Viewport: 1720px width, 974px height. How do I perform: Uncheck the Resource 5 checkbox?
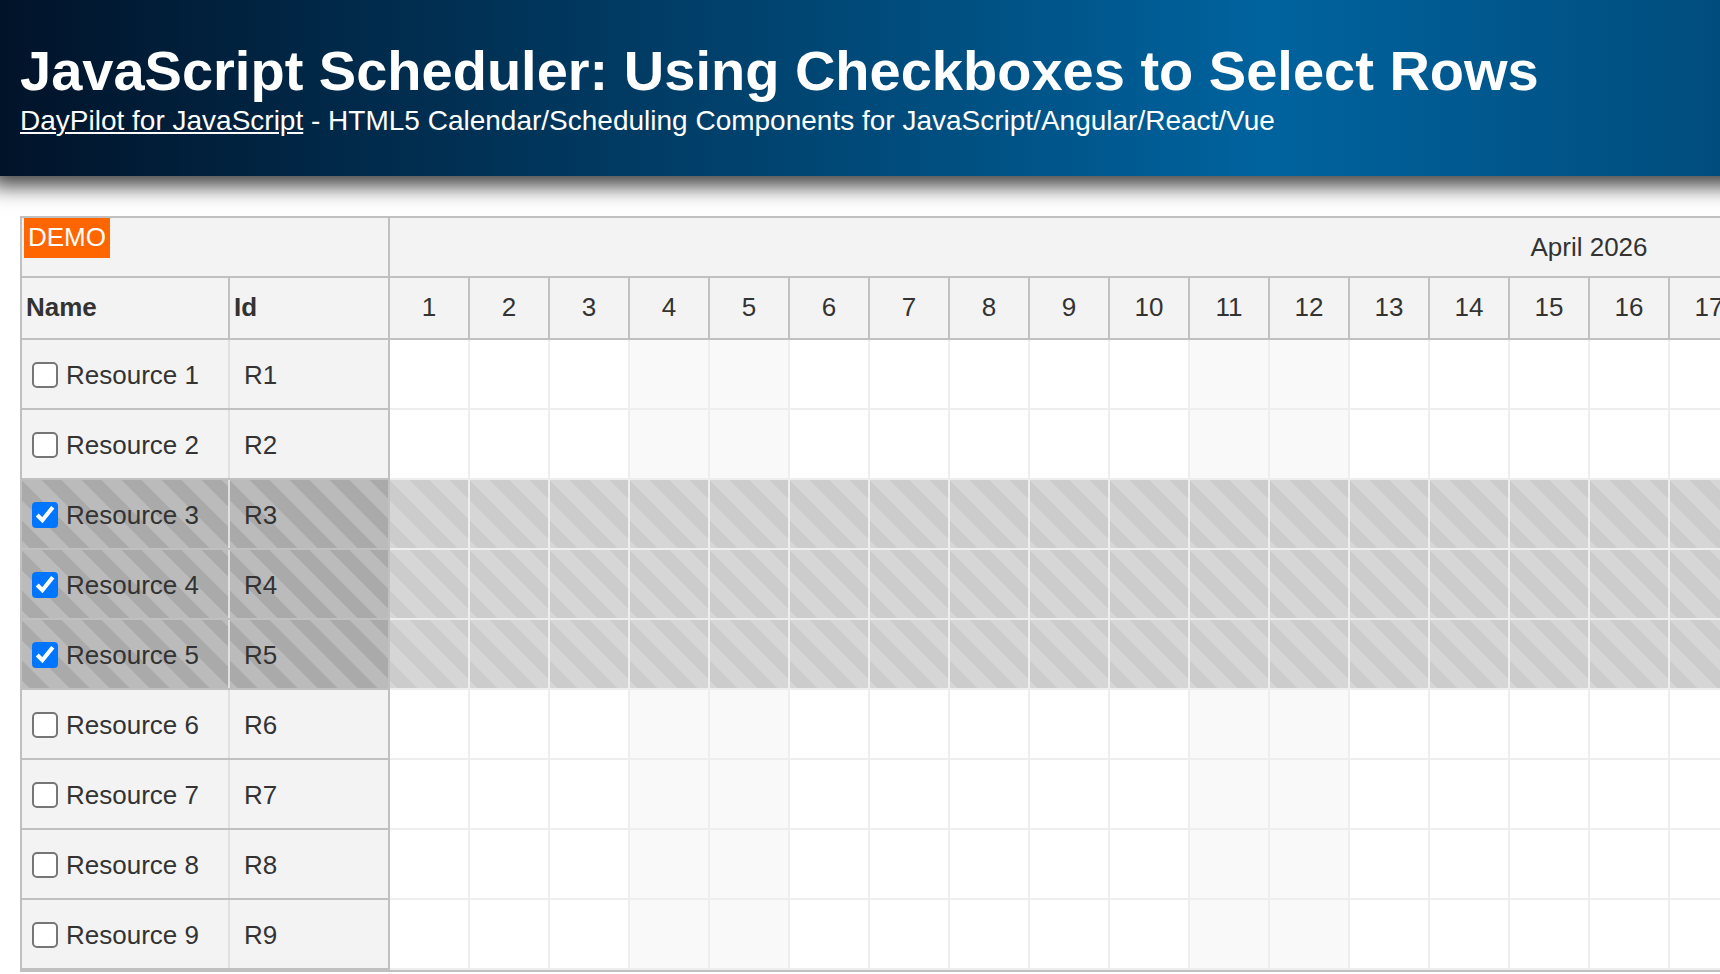coord(44,655)
